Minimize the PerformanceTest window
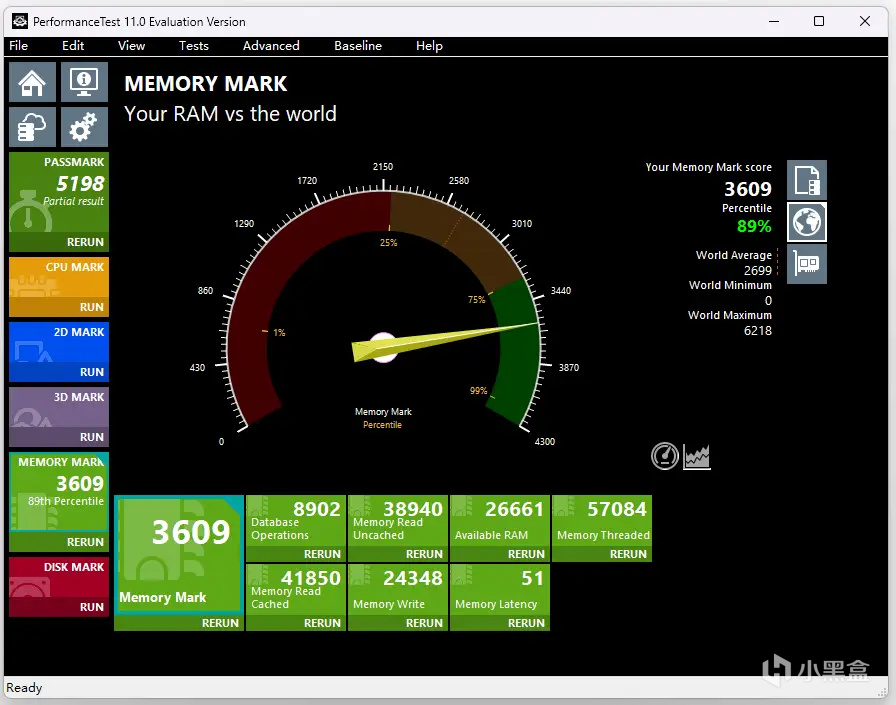 click(774, 21)
